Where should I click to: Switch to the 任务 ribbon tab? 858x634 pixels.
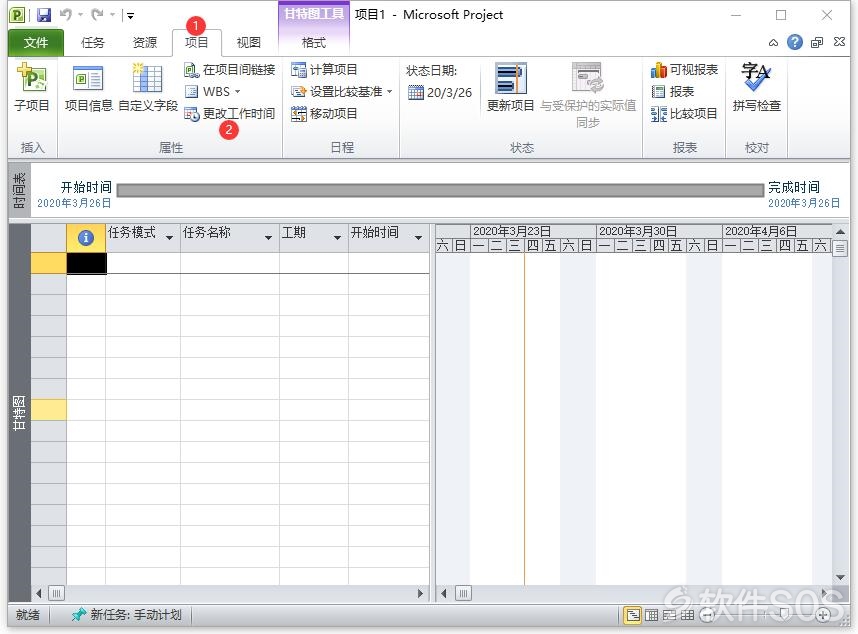pyautogui.click(x=92, y=43)
